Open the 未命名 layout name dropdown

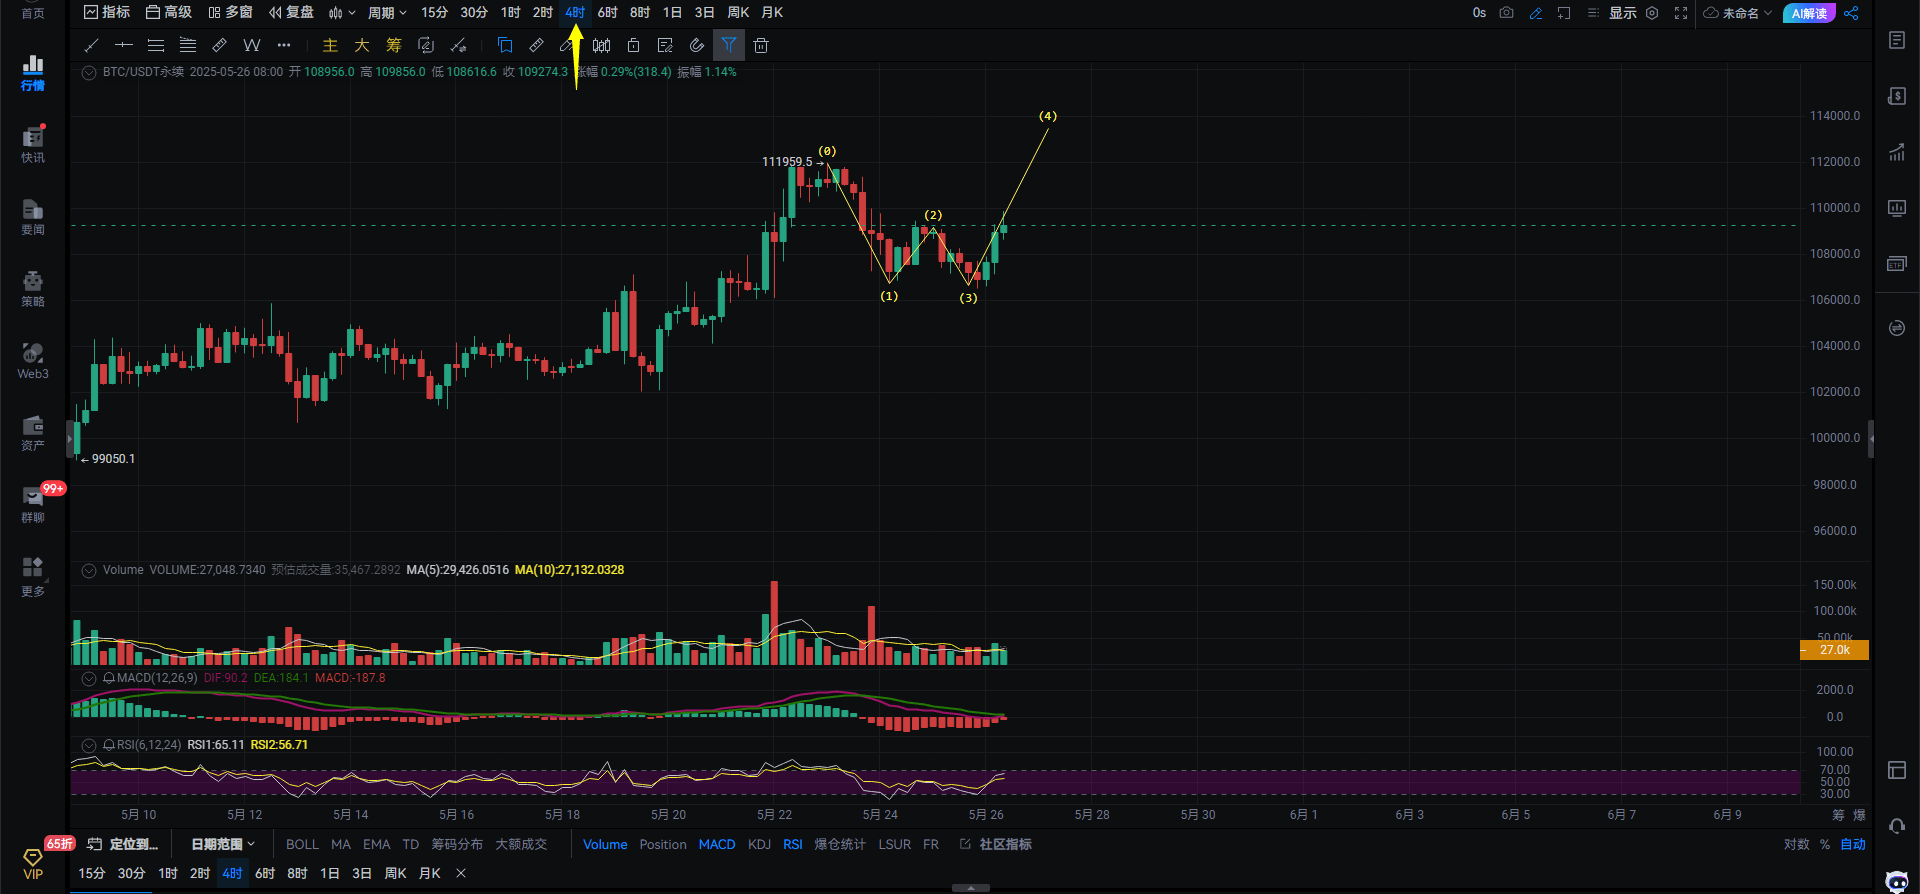coord(1738,13)
